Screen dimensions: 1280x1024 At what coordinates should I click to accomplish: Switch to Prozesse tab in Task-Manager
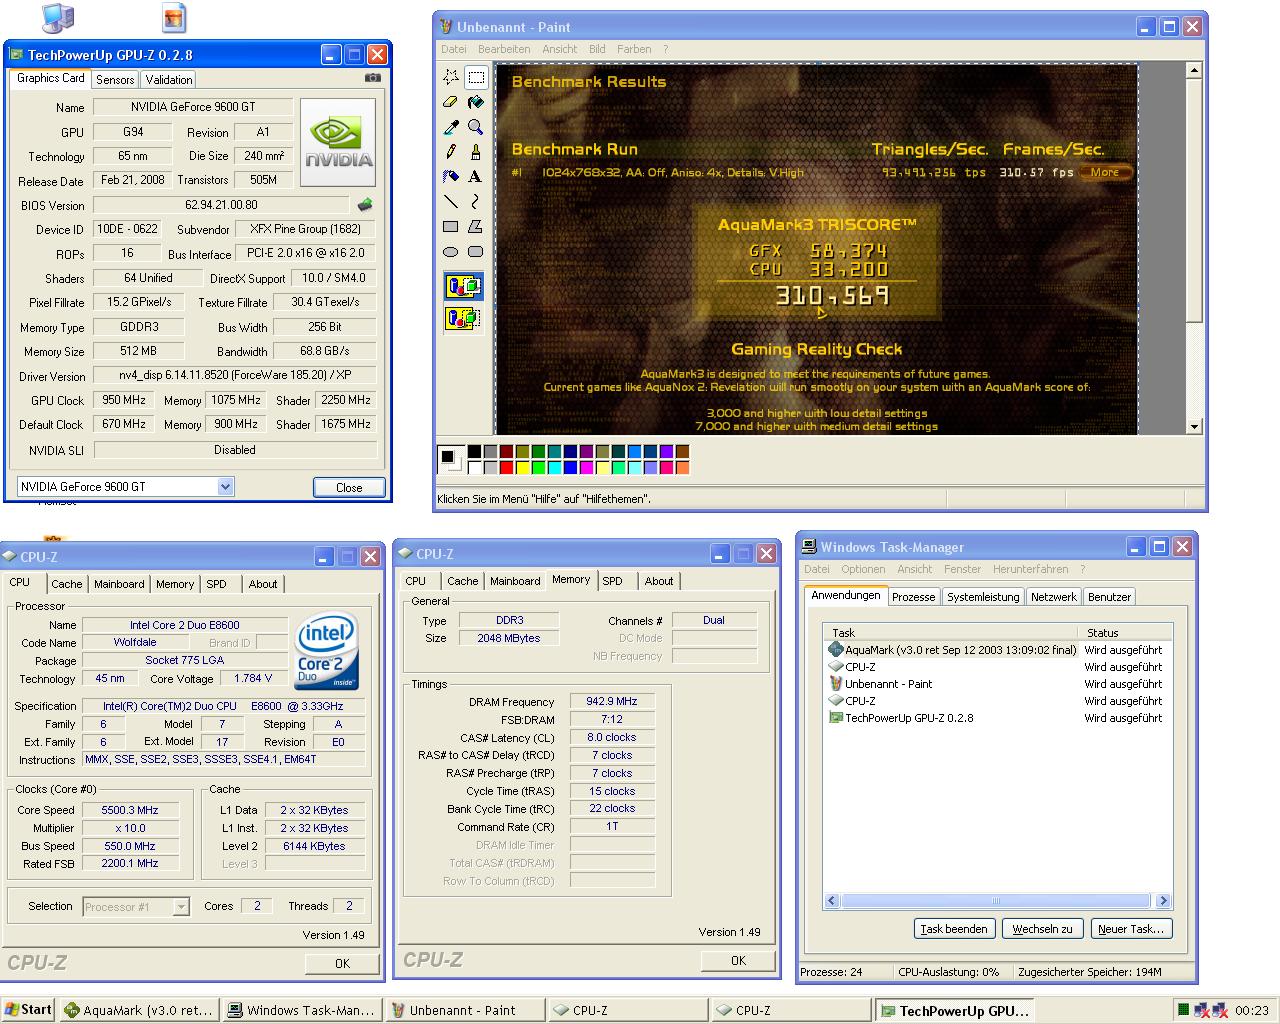[913, 597]
